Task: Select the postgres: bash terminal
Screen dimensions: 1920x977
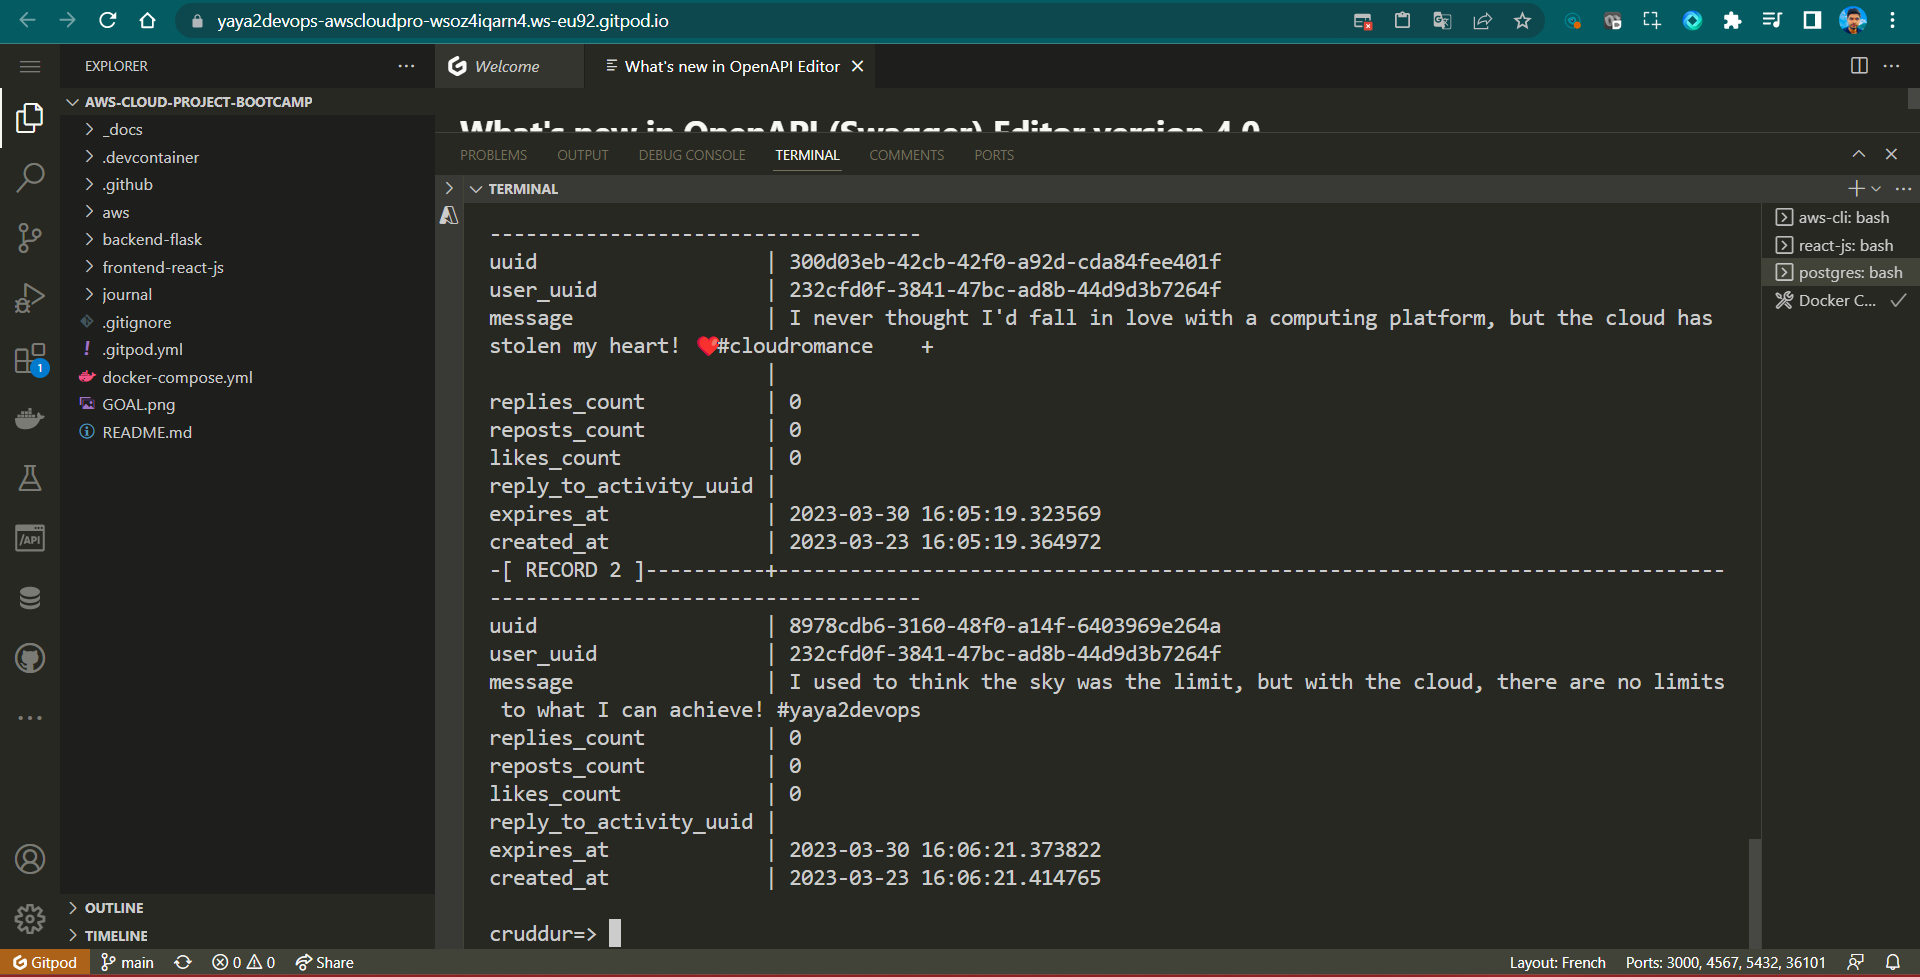Action: pyautogui.click(x=1840, y=272)
